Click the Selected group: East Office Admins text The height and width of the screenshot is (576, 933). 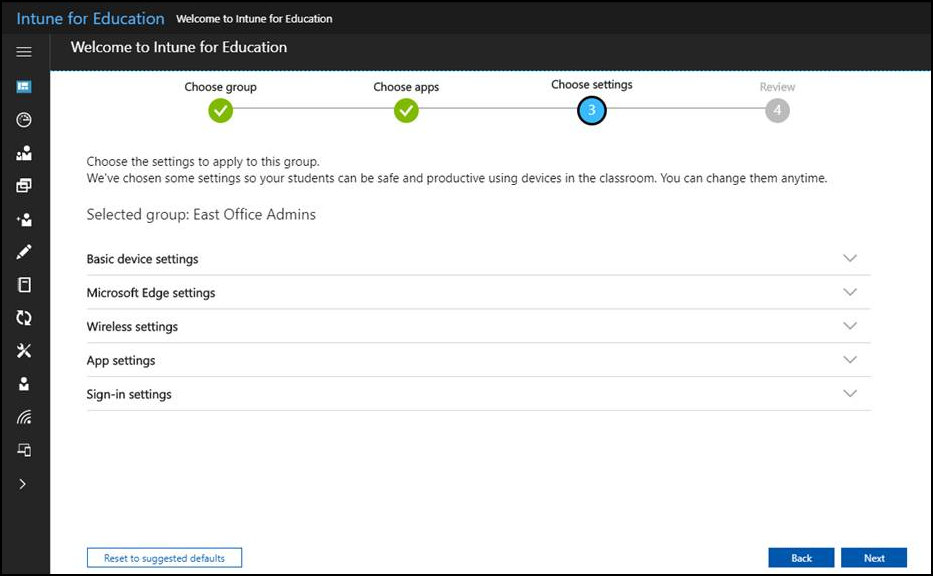201,215
